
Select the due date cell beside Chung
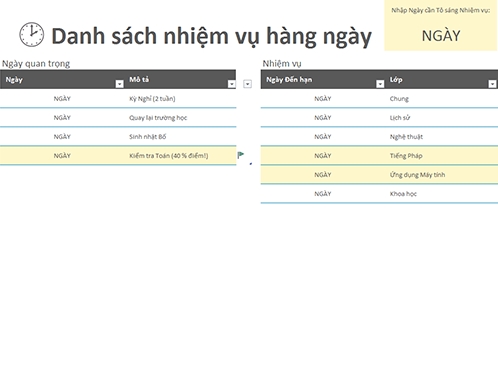323,99
